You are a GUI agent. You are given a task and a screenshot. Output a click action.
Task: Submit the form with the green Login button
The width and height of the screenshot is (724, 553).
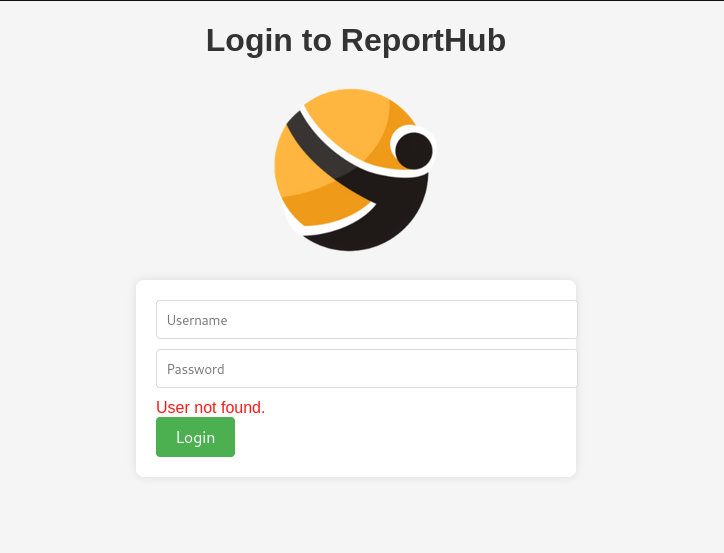(195, 437)
